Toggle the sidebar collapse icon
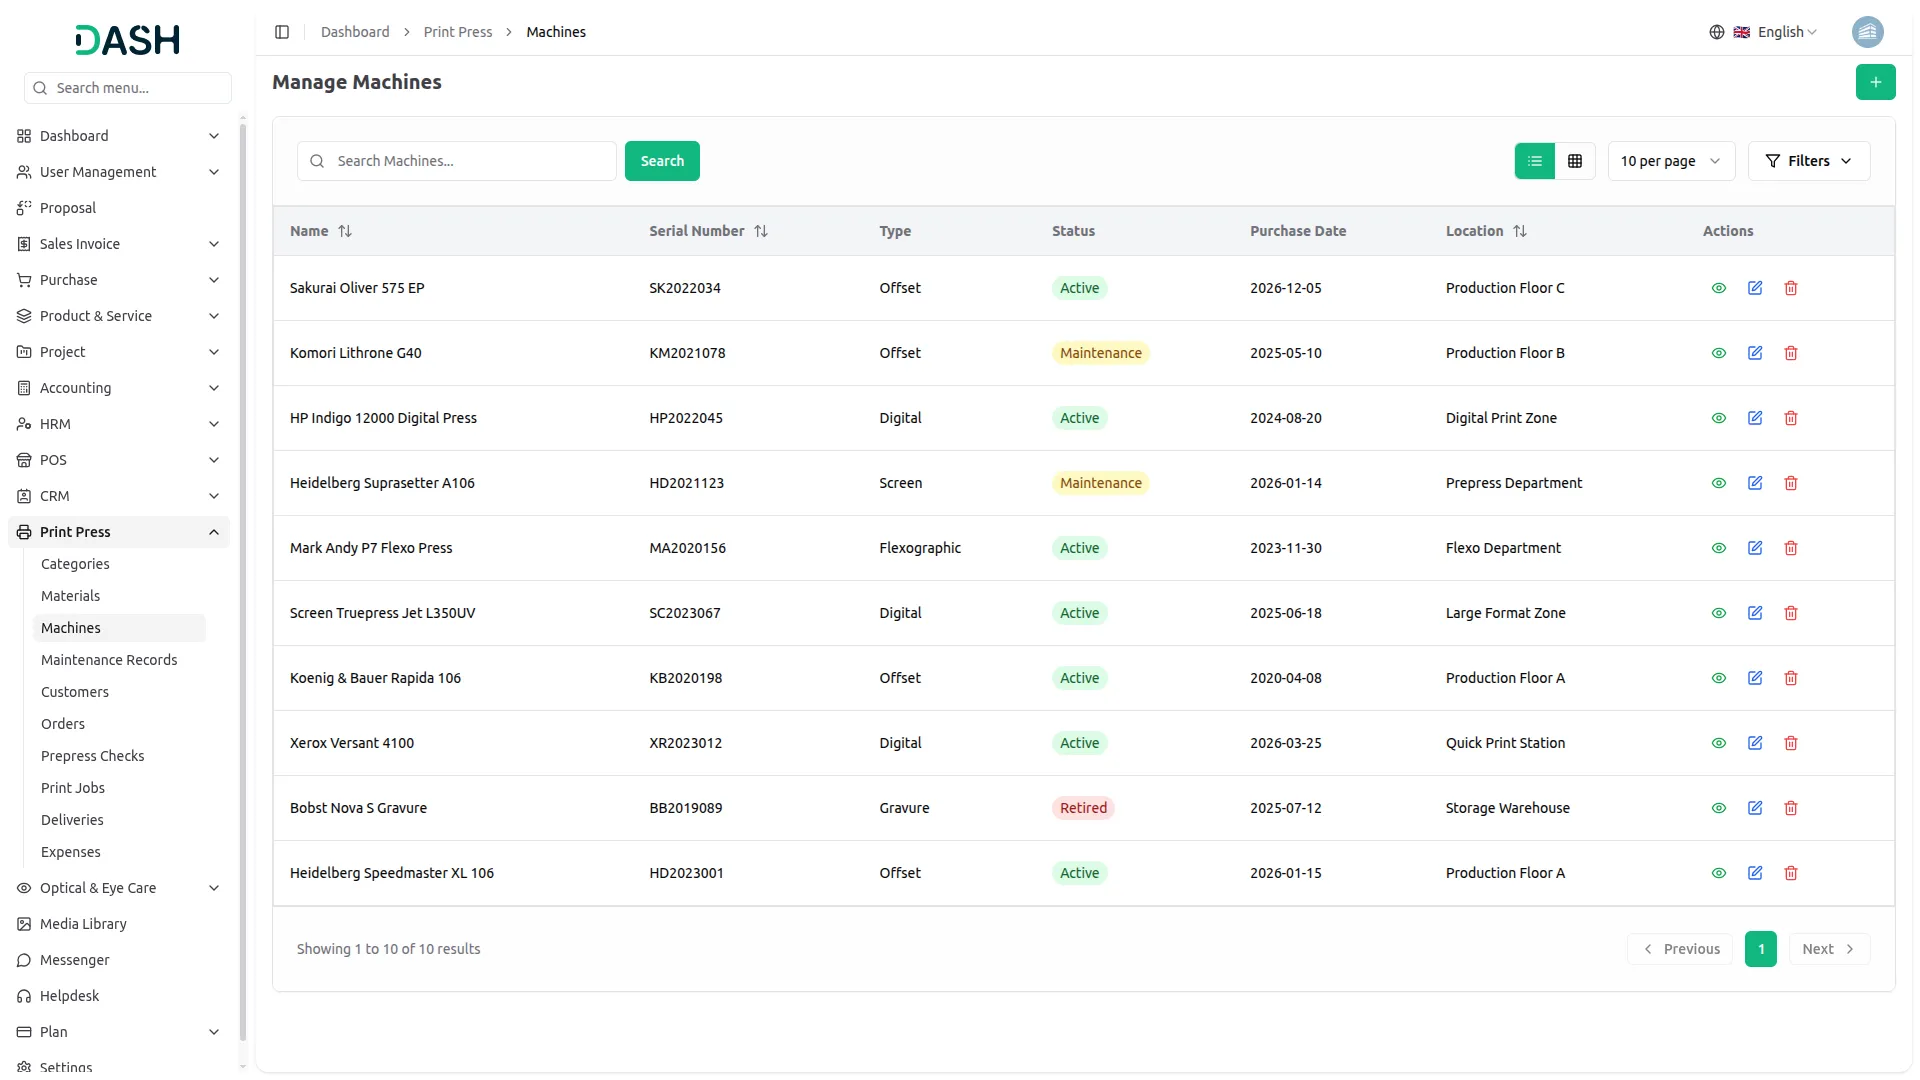The image size is (1920, 1080). (x=282, y=32)
